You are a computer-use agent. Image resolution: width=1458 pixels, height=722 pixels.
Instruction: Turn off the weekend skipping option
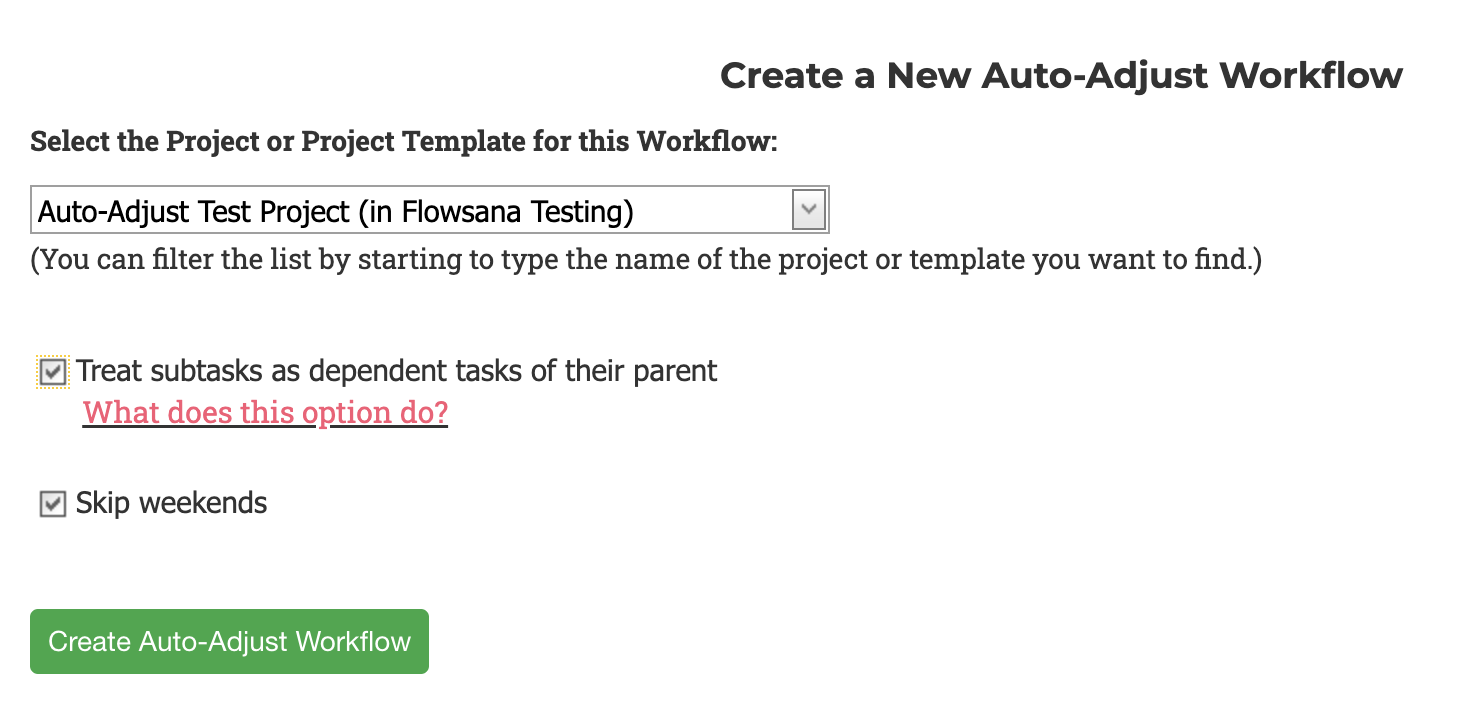point(53,504)
